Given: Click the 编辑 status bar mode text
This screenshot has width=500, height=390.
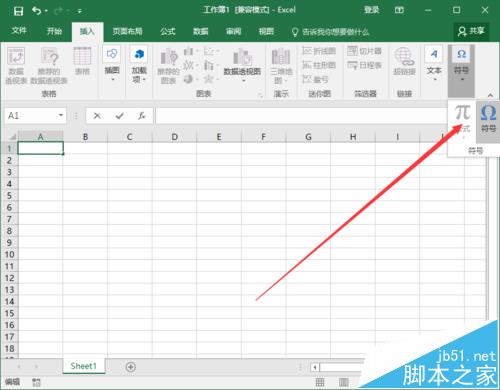Looking at the screenshot, I should point(12,382).
